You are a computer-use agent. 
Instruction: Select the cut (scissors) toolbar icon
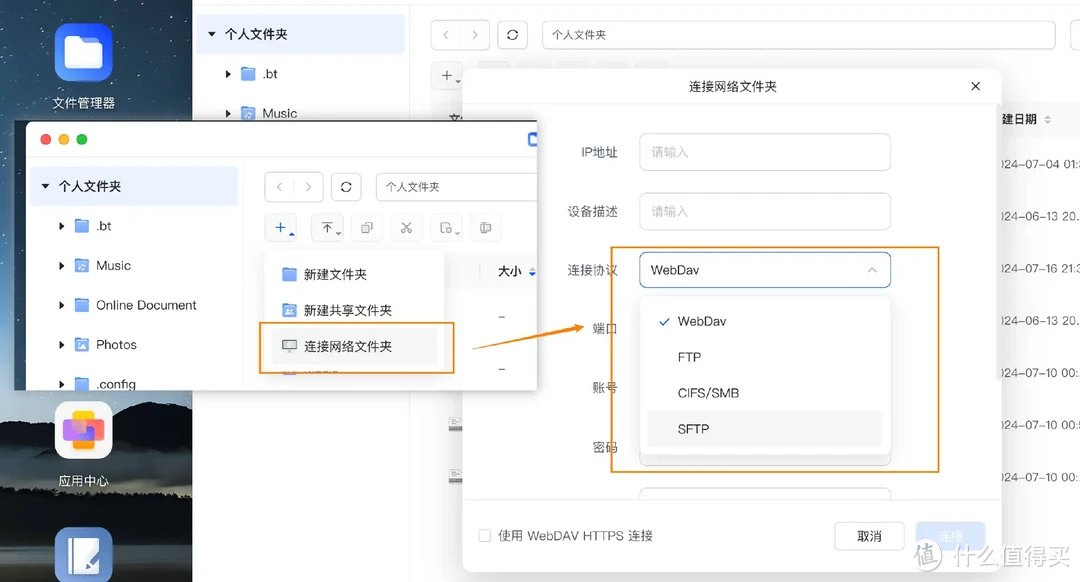pyautogui.click(x=405, y=227)
